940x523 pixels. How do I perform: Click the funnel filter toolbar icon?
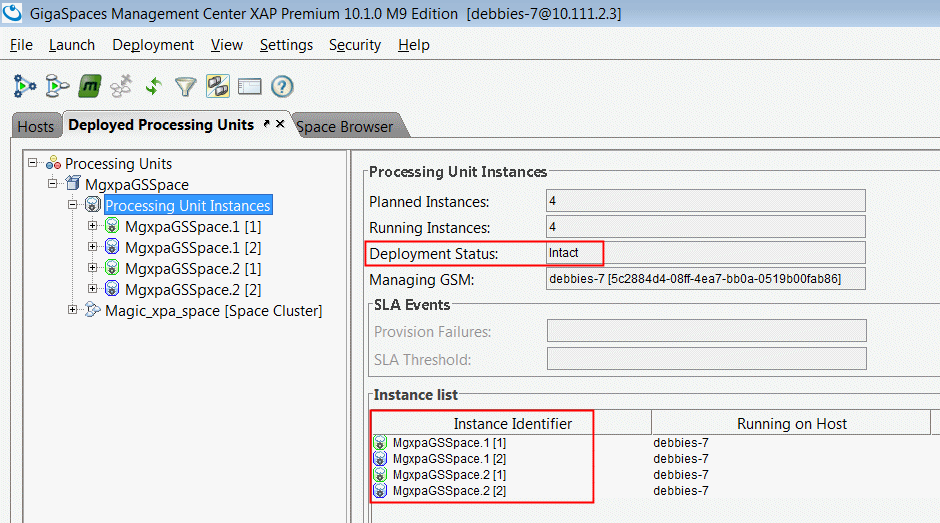tap(185, 87)
